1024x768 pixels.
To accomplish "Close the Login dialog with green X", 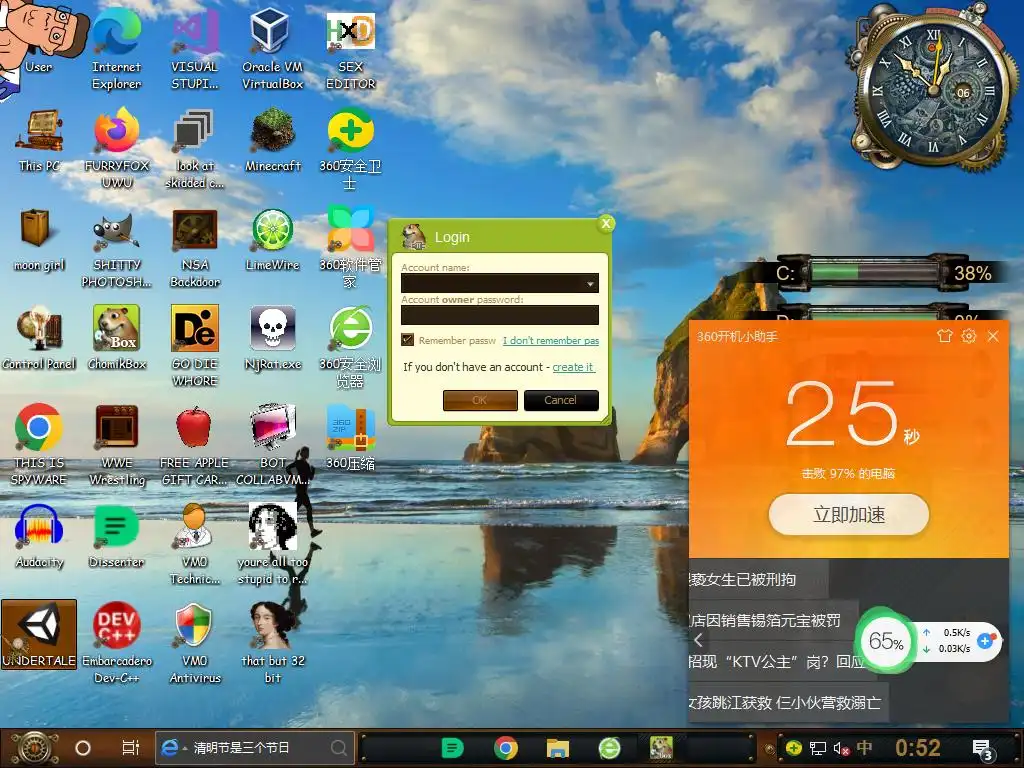I will tap(606, 224).
